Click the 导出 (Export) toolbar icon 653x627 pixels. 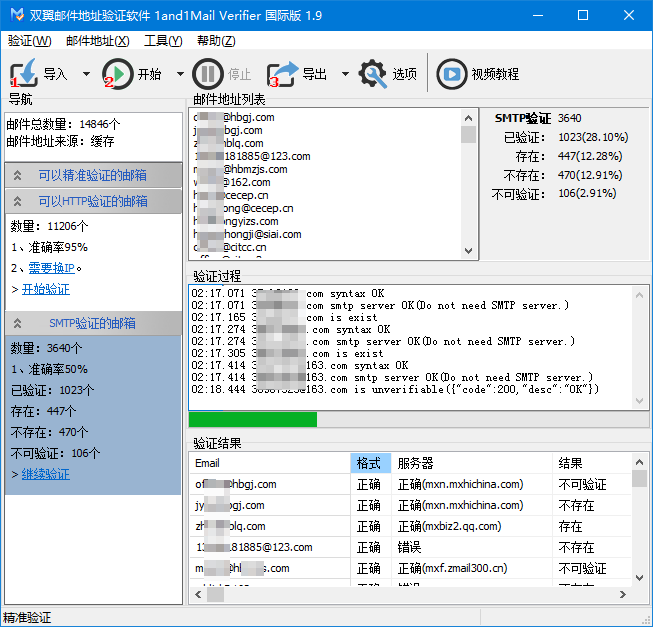[283, 73]
